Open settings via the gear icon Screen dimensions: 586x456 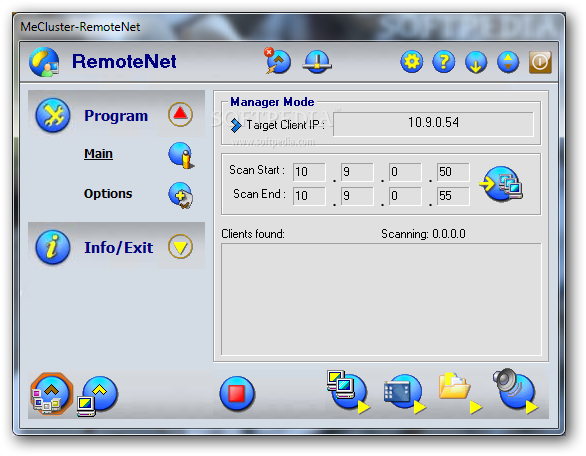[411, 62]
